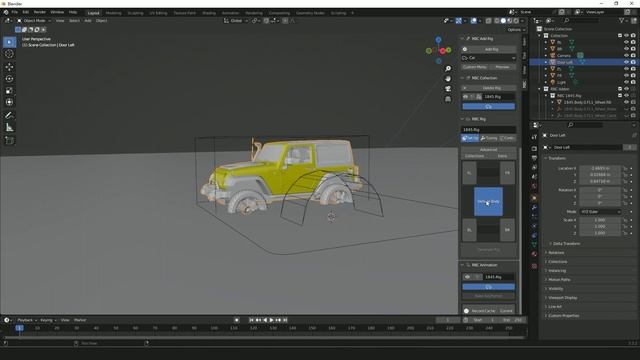
Task: Click the Blender logo menu icon
Action: tap(6, 13)
